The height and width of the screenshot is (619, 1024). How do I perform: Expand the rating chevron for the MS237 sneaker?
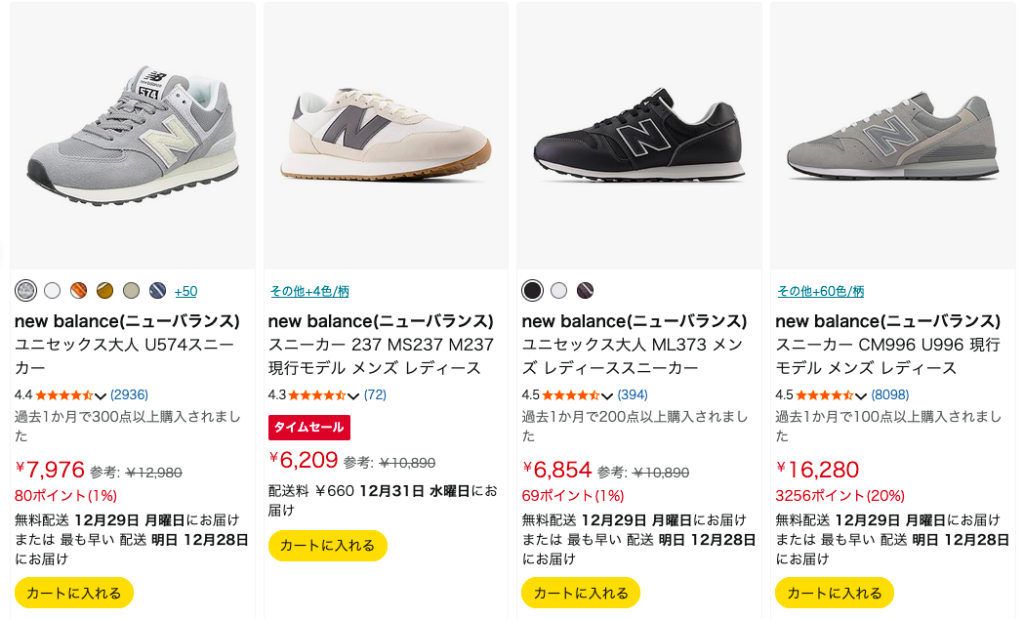coord(353,396)
